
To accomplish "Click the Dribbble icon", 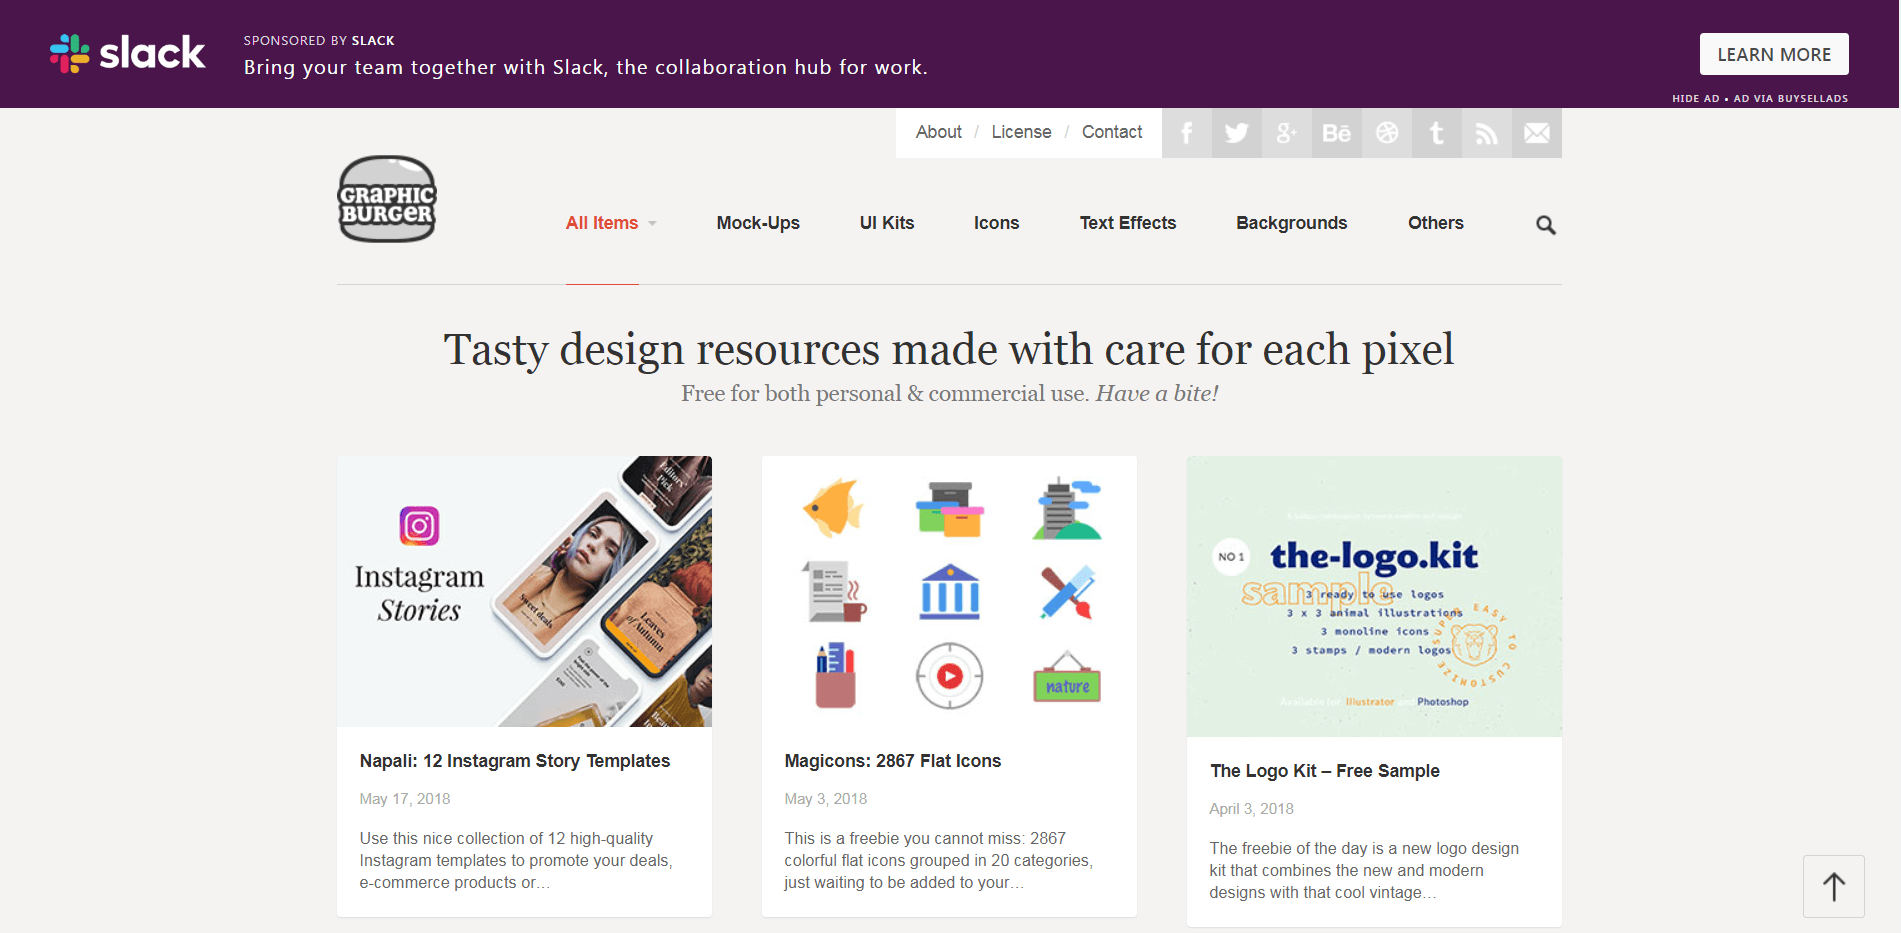I will [1387, 133].
